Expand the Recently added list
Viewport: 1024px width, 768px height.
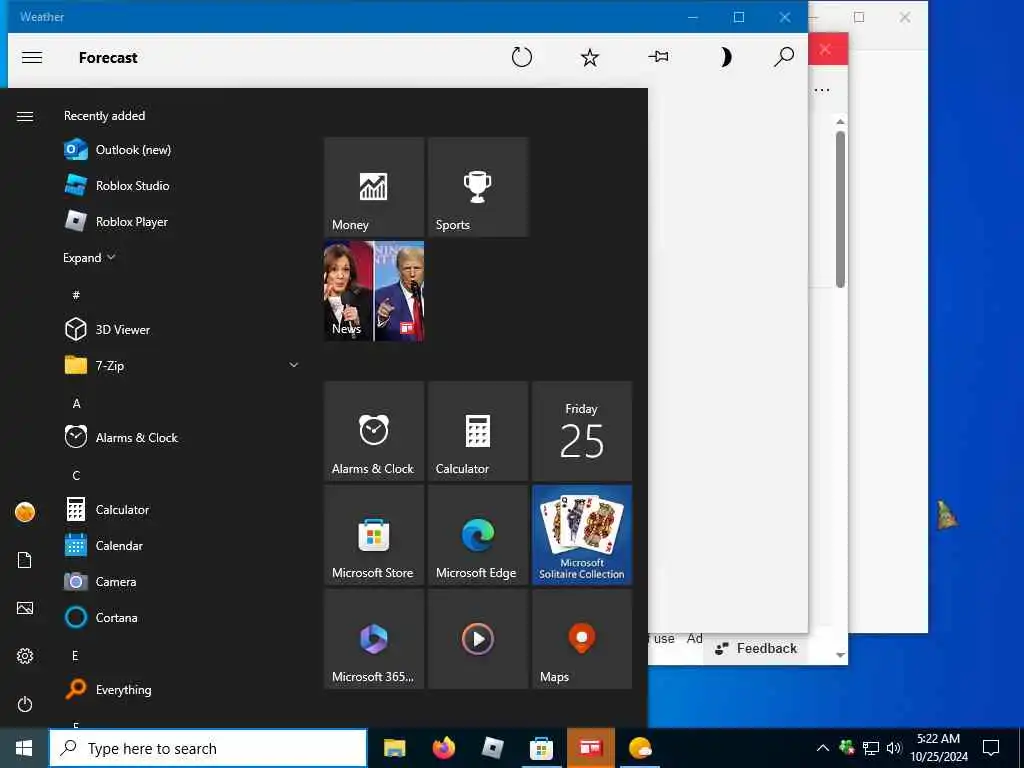coord(89,257)
